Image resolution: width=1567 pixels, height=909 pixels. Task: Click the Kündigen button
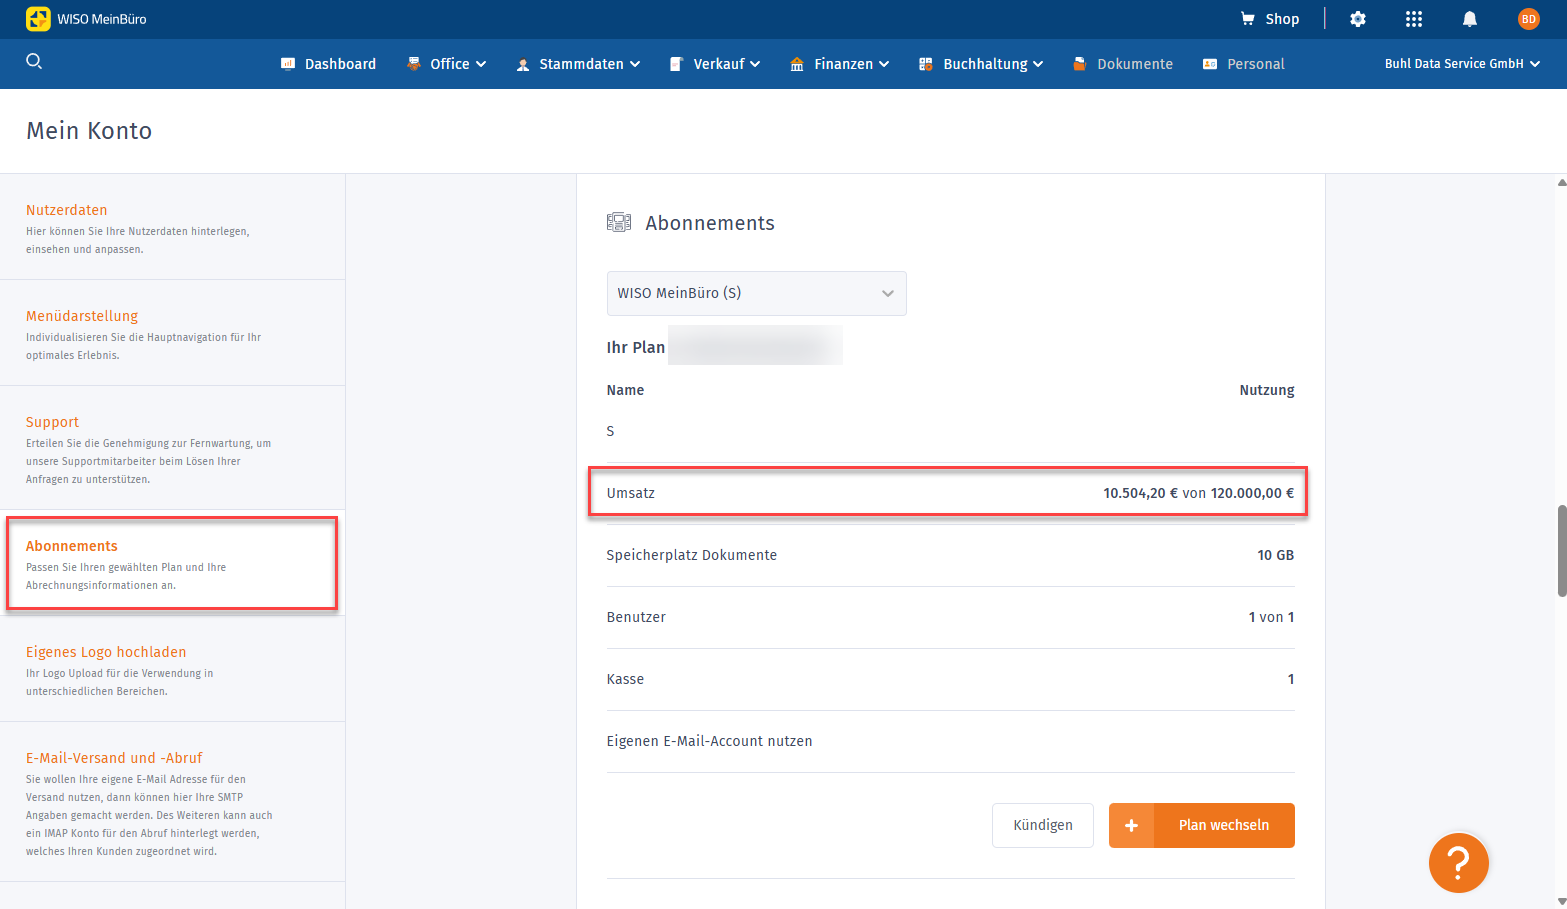pyautogui.click(x=1043, y=825)
